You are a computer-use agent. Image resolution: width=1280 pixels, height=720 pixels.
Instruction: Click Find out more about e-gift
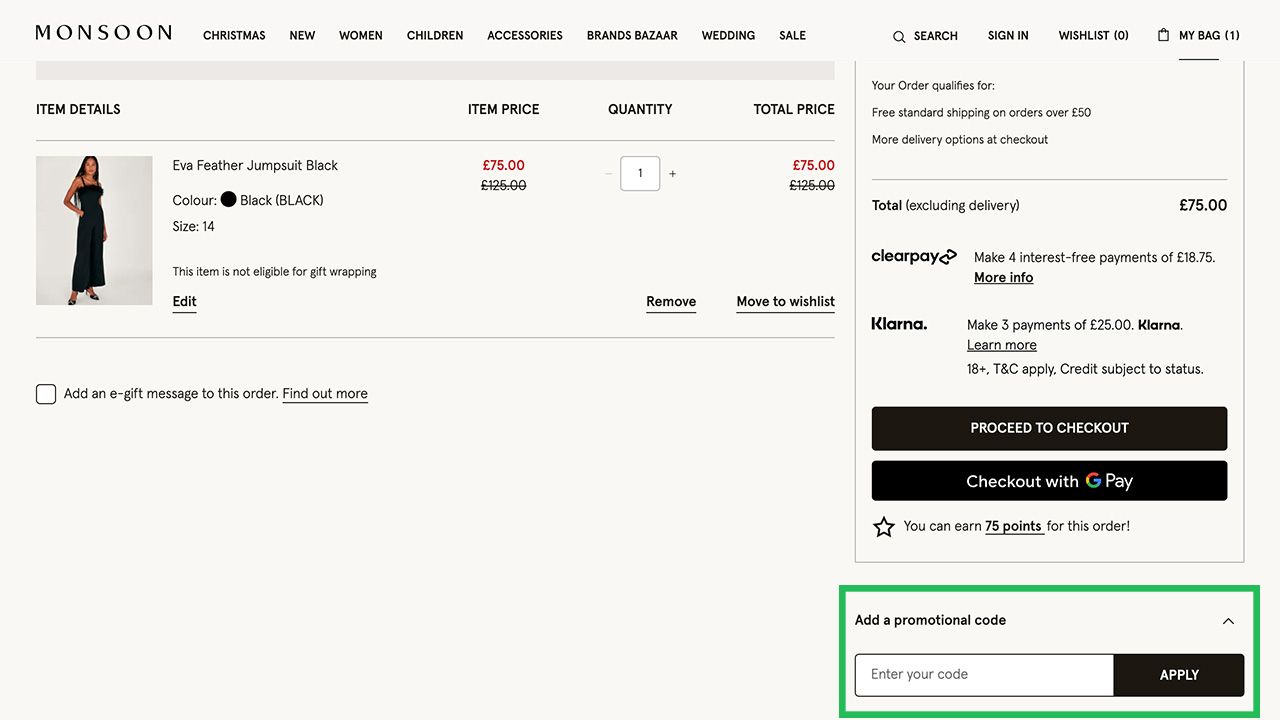tap(325, 394)
